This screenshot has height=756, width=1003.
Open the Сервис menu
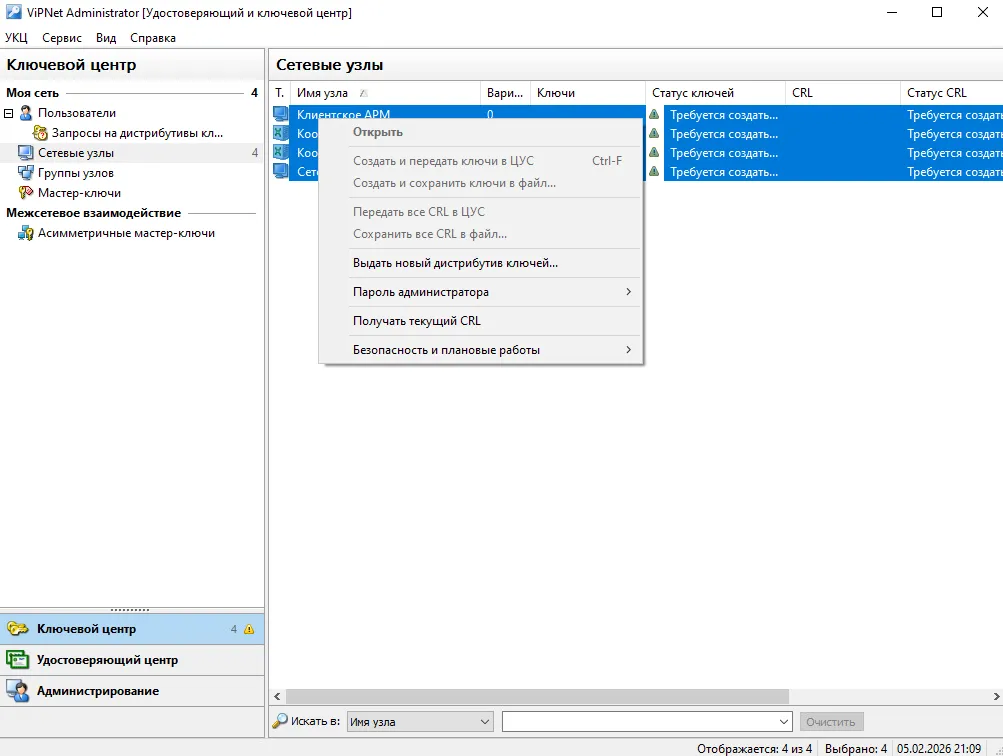pos(62,38)
